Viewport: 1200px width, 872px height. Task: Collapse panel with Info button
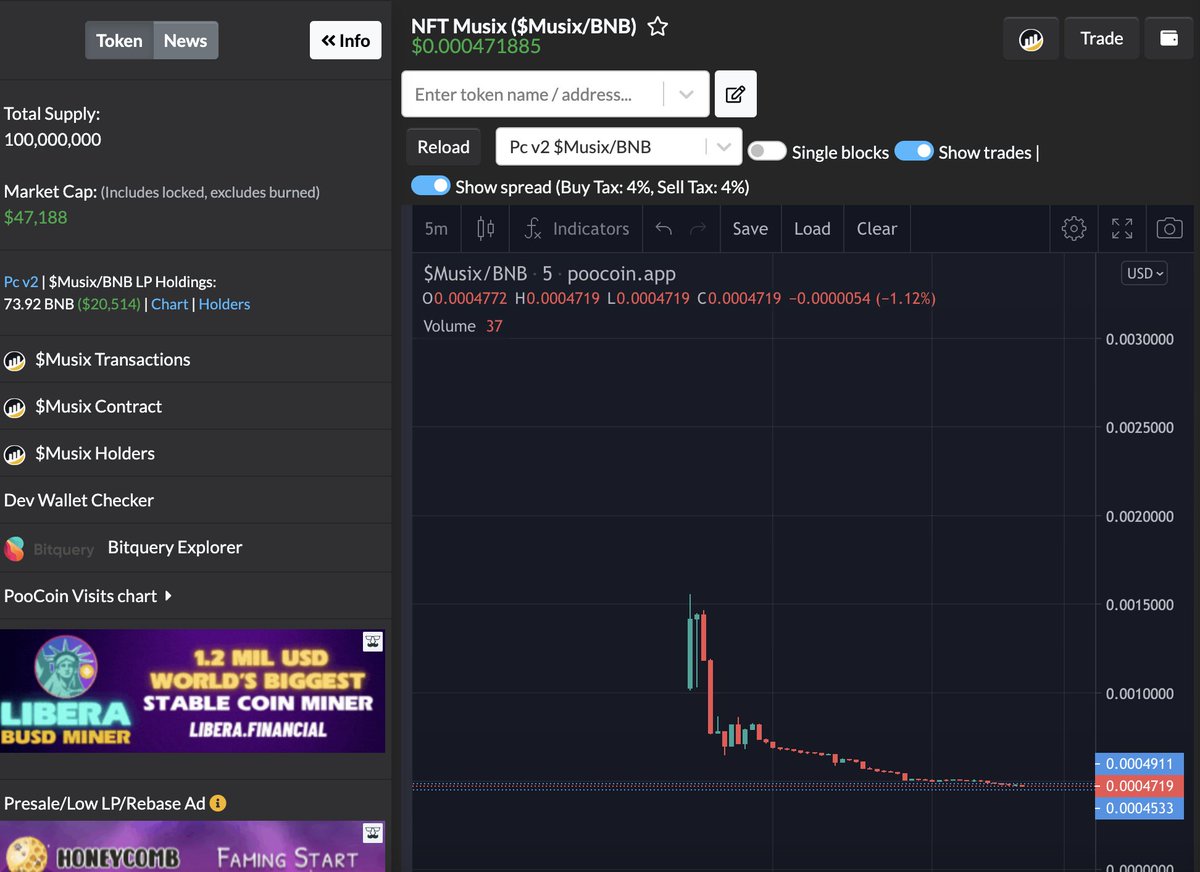tap(345, 40)
